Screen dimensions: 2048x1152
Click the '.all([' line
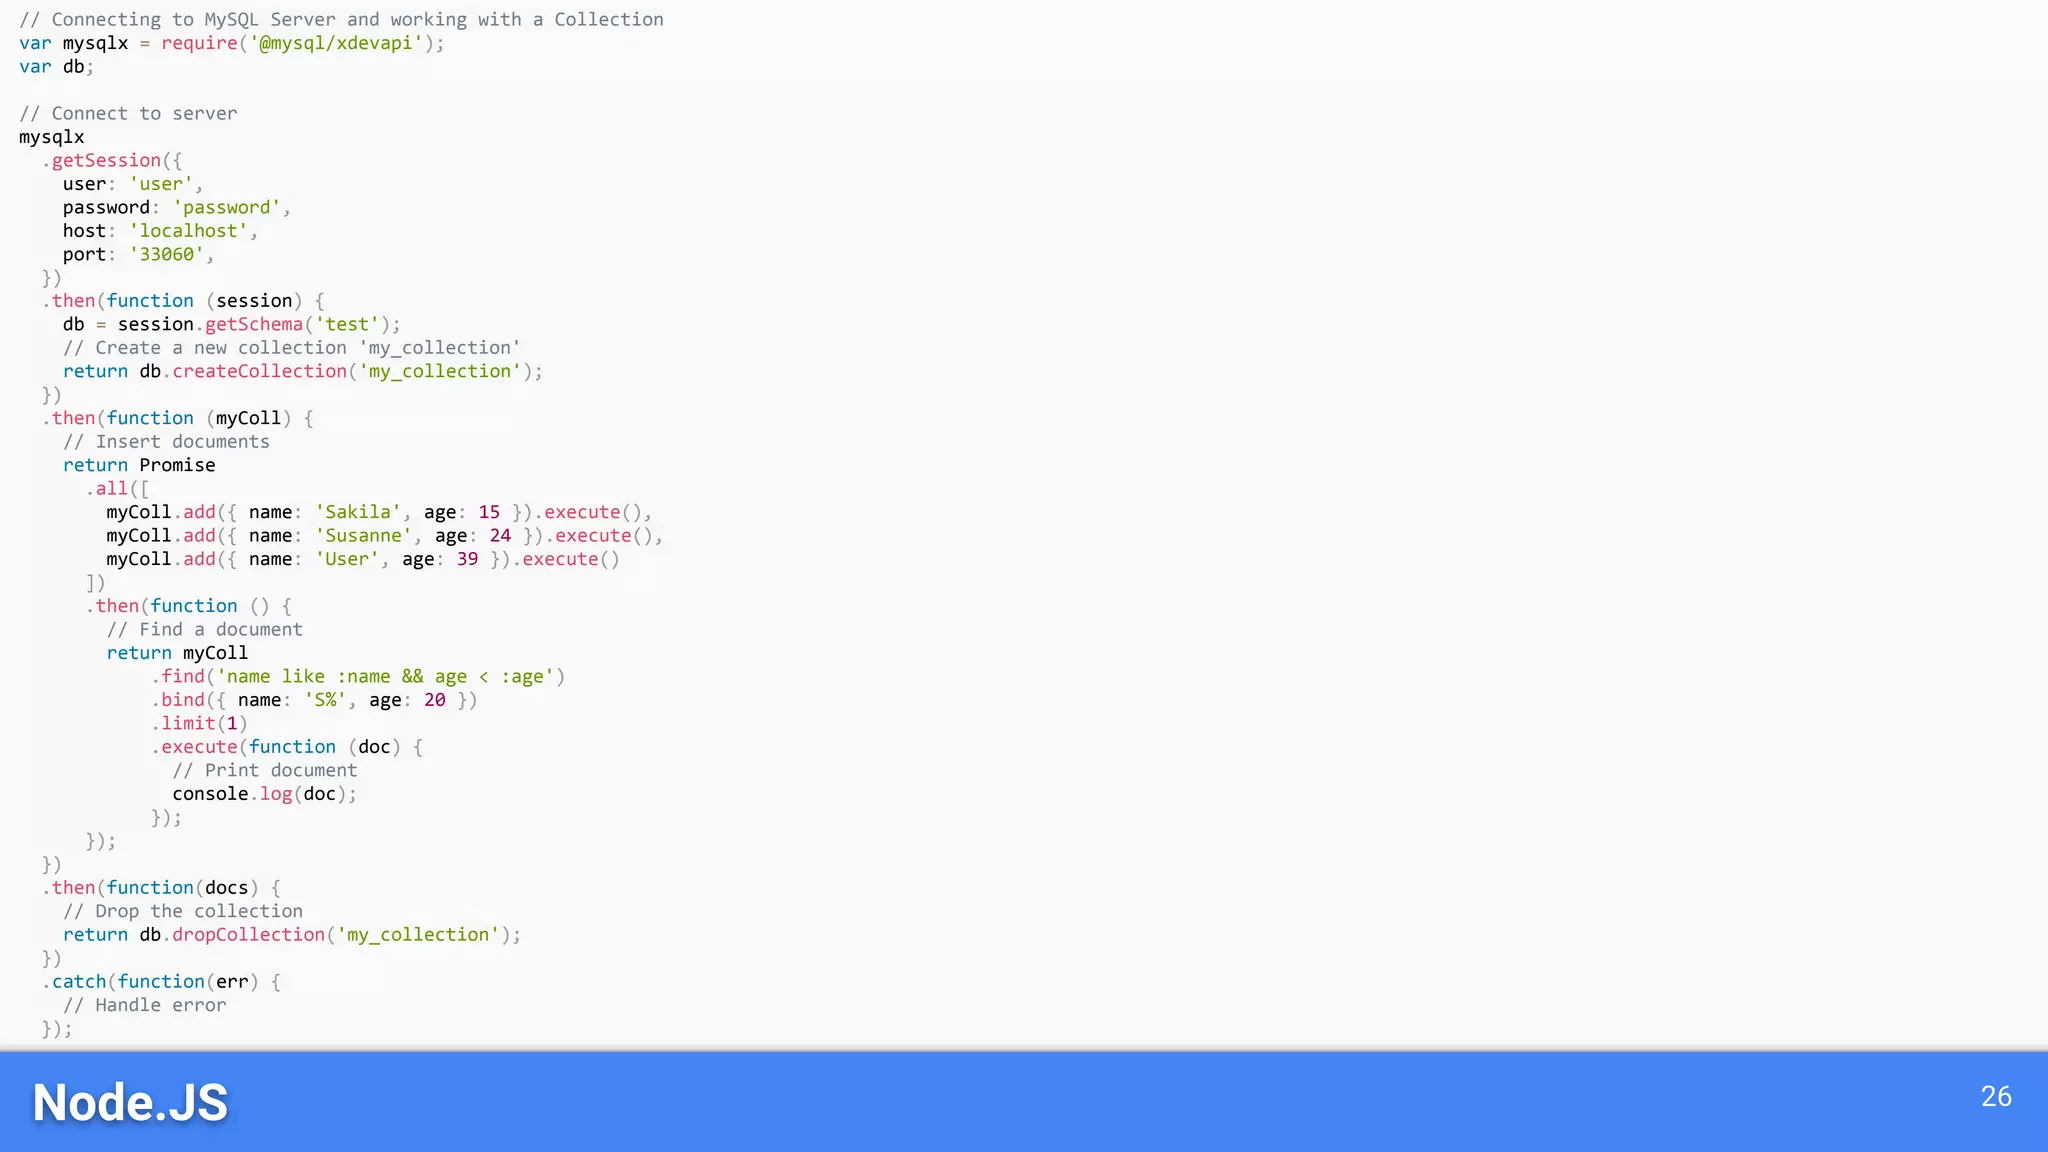(117, 489)
